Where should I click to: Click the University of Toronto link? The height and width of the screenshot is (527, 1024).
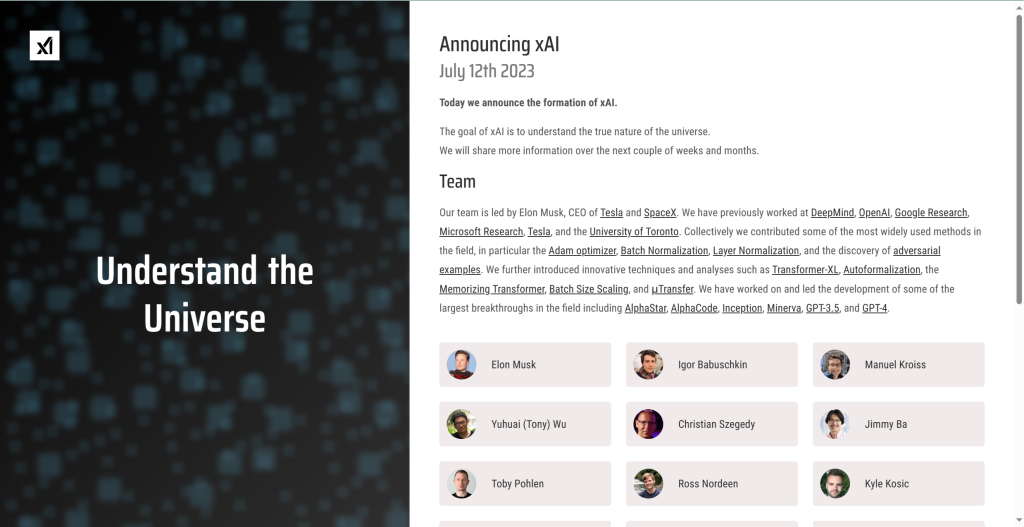pos(634,232)
